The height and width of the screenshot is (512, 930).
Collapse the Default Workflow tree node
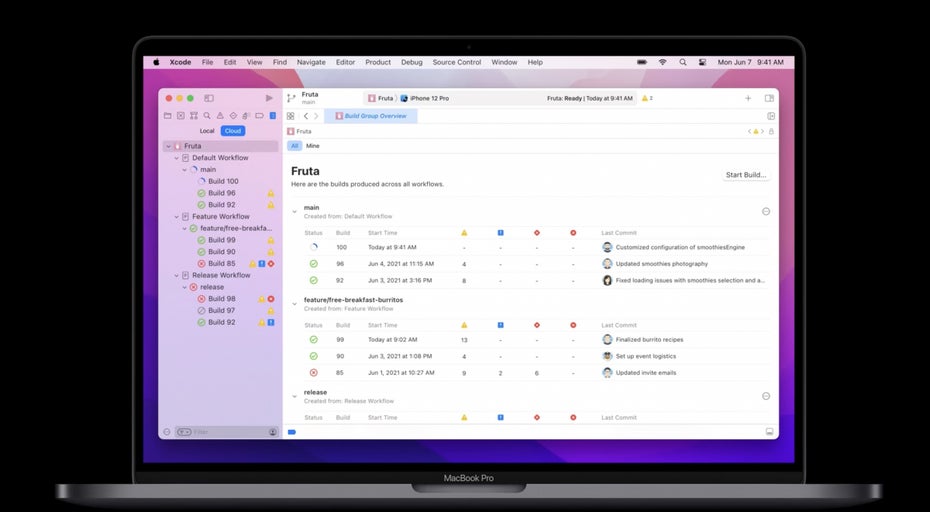pos(176,158)
